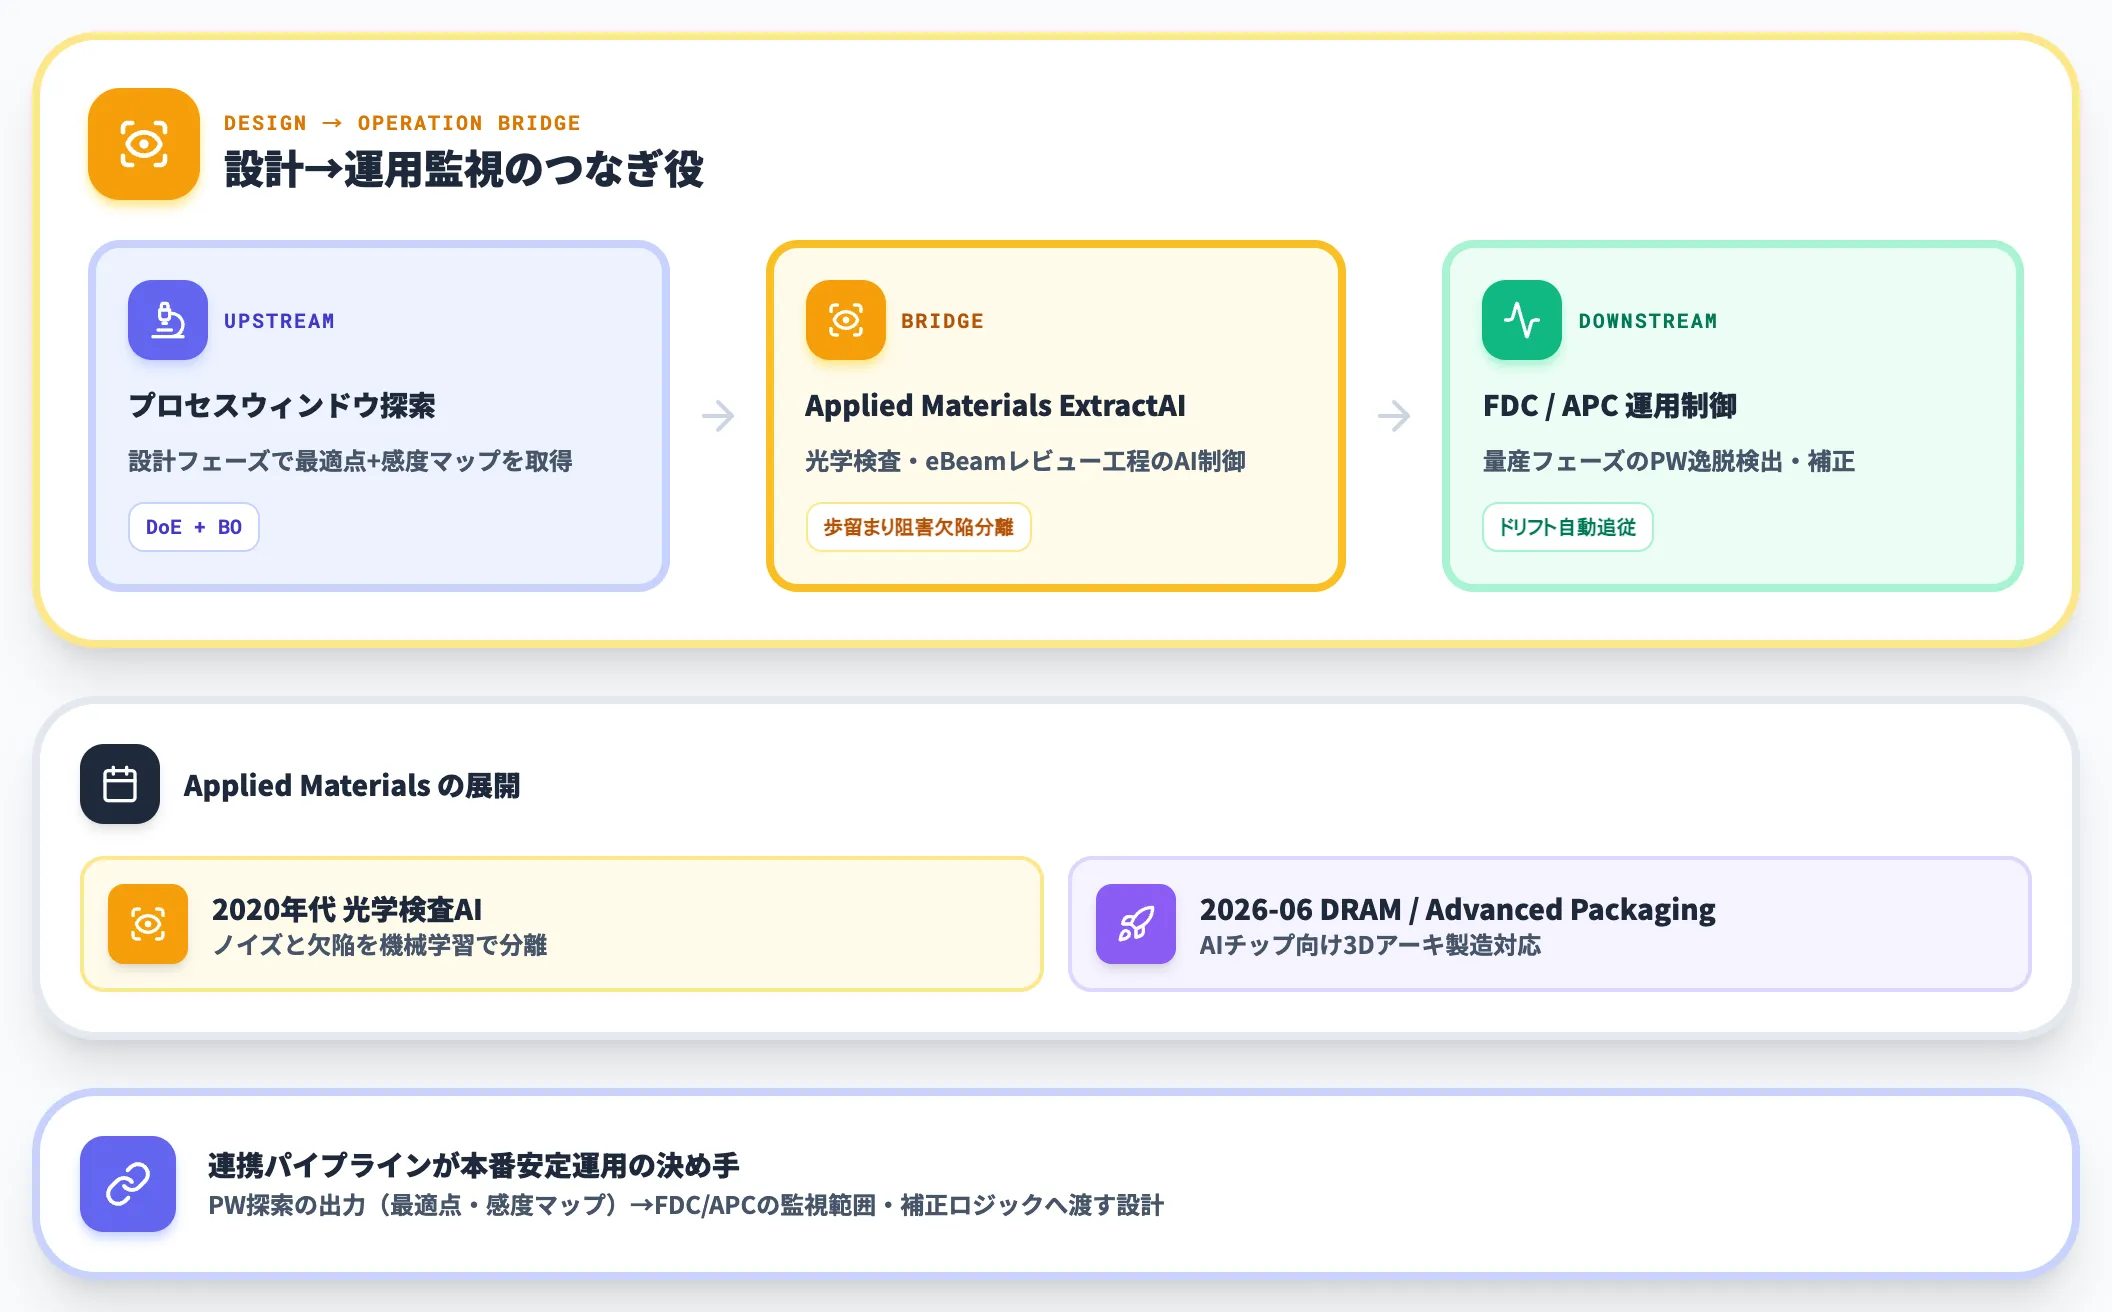The width and height of the screenshot is (2112, 1312).
Task: Click the DESIGN → OPERATION BRIDGE caption
Action: (x=402, y=123)
